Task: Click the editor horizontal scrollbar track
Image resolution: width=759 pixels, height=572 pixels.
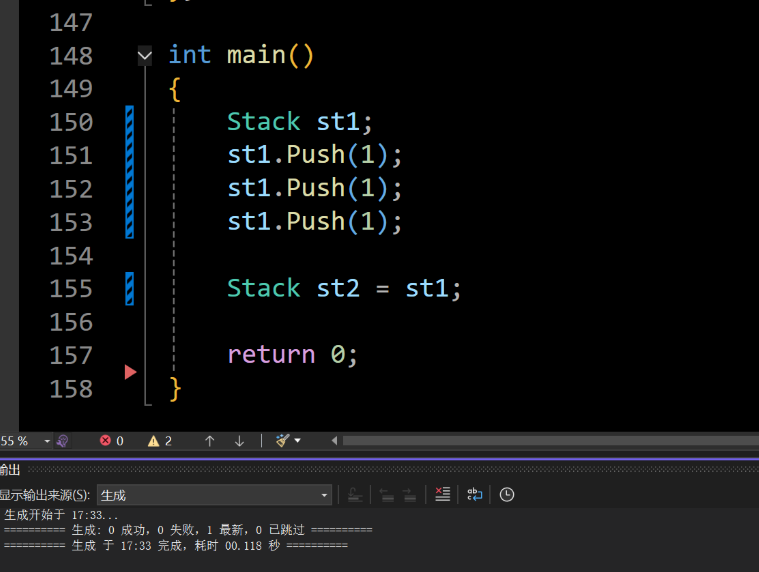Action: 550,441
